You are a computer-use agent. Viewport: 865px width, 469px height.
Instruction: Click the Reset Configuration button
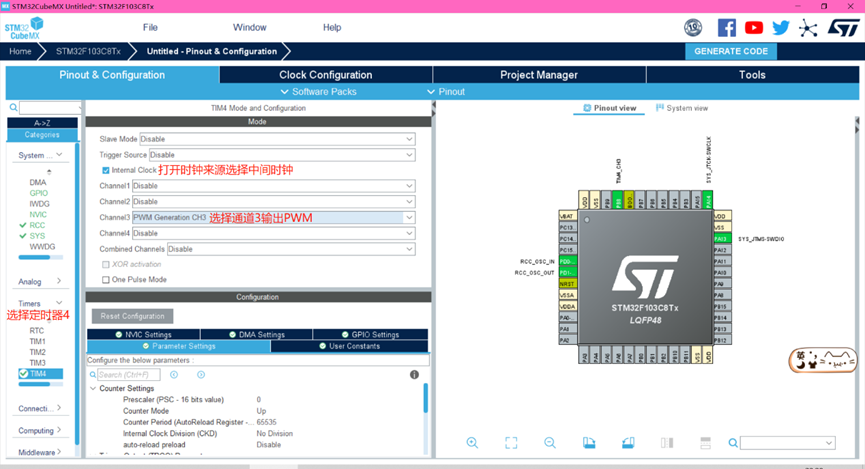point(132,316)
